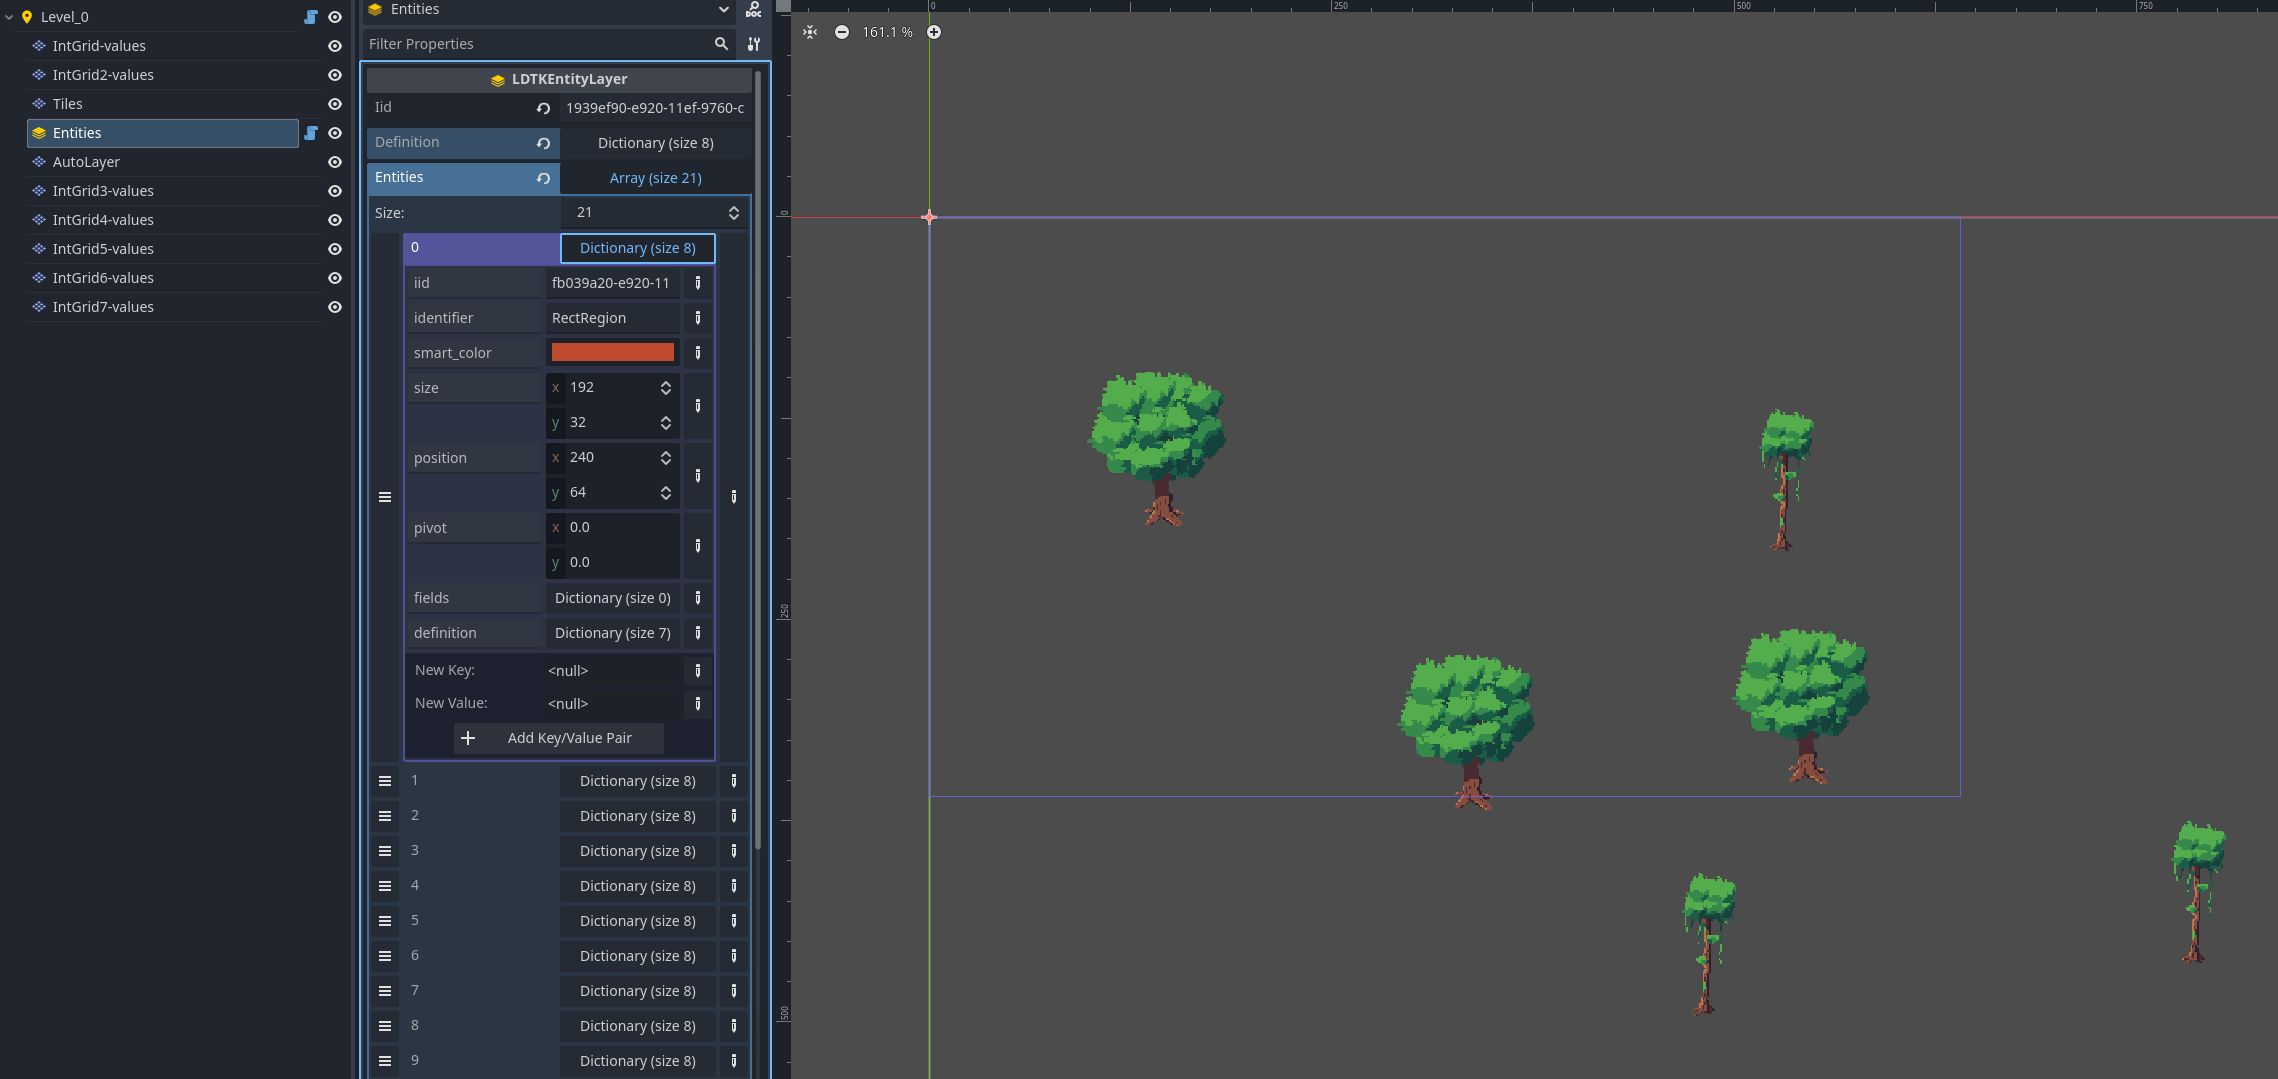Viewport: 2278px width, 1079px height.
Task: Revert the Iid property to default
Action: click(x=543, y=108)
